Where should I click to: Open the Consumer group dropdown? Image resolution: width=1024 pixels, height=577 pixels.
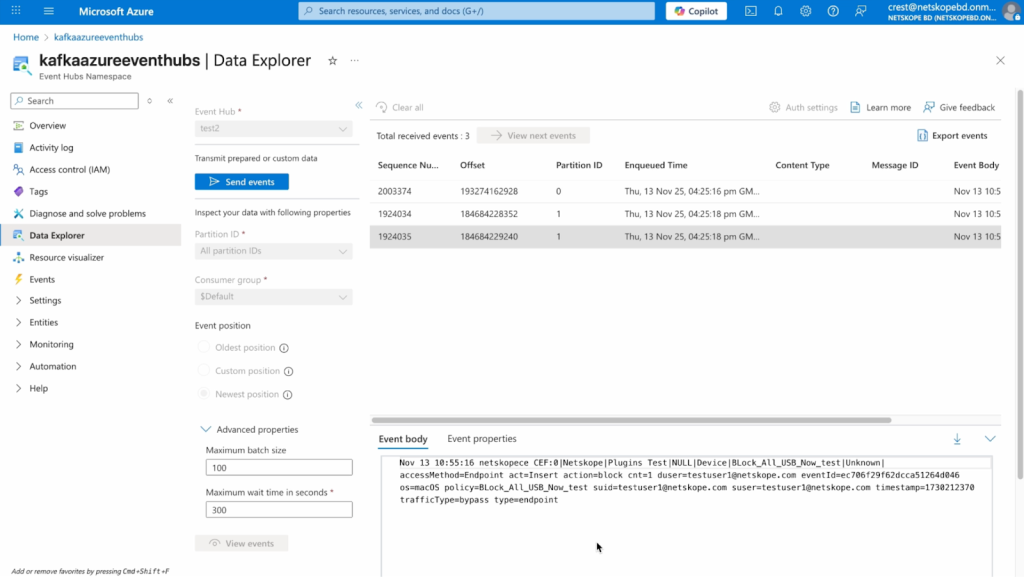pyautogui.click(x=273, y=297)
